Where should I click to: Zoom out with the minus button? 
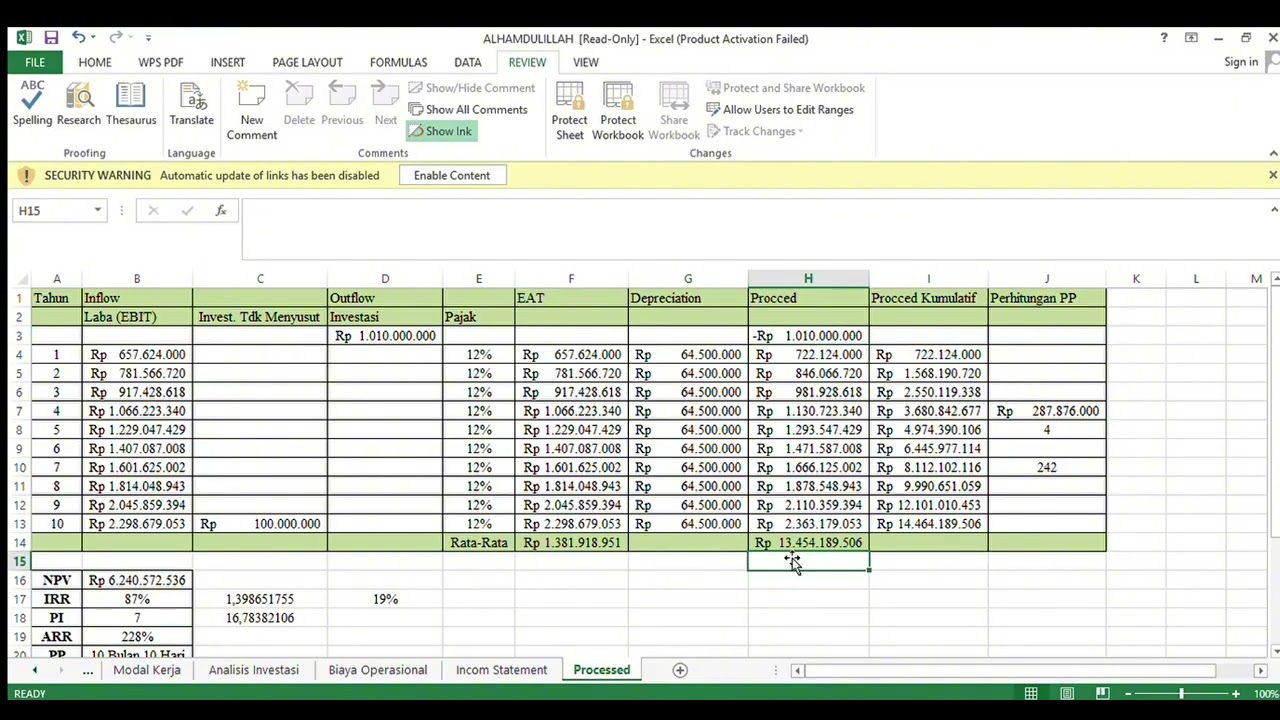coord(1128,693)
